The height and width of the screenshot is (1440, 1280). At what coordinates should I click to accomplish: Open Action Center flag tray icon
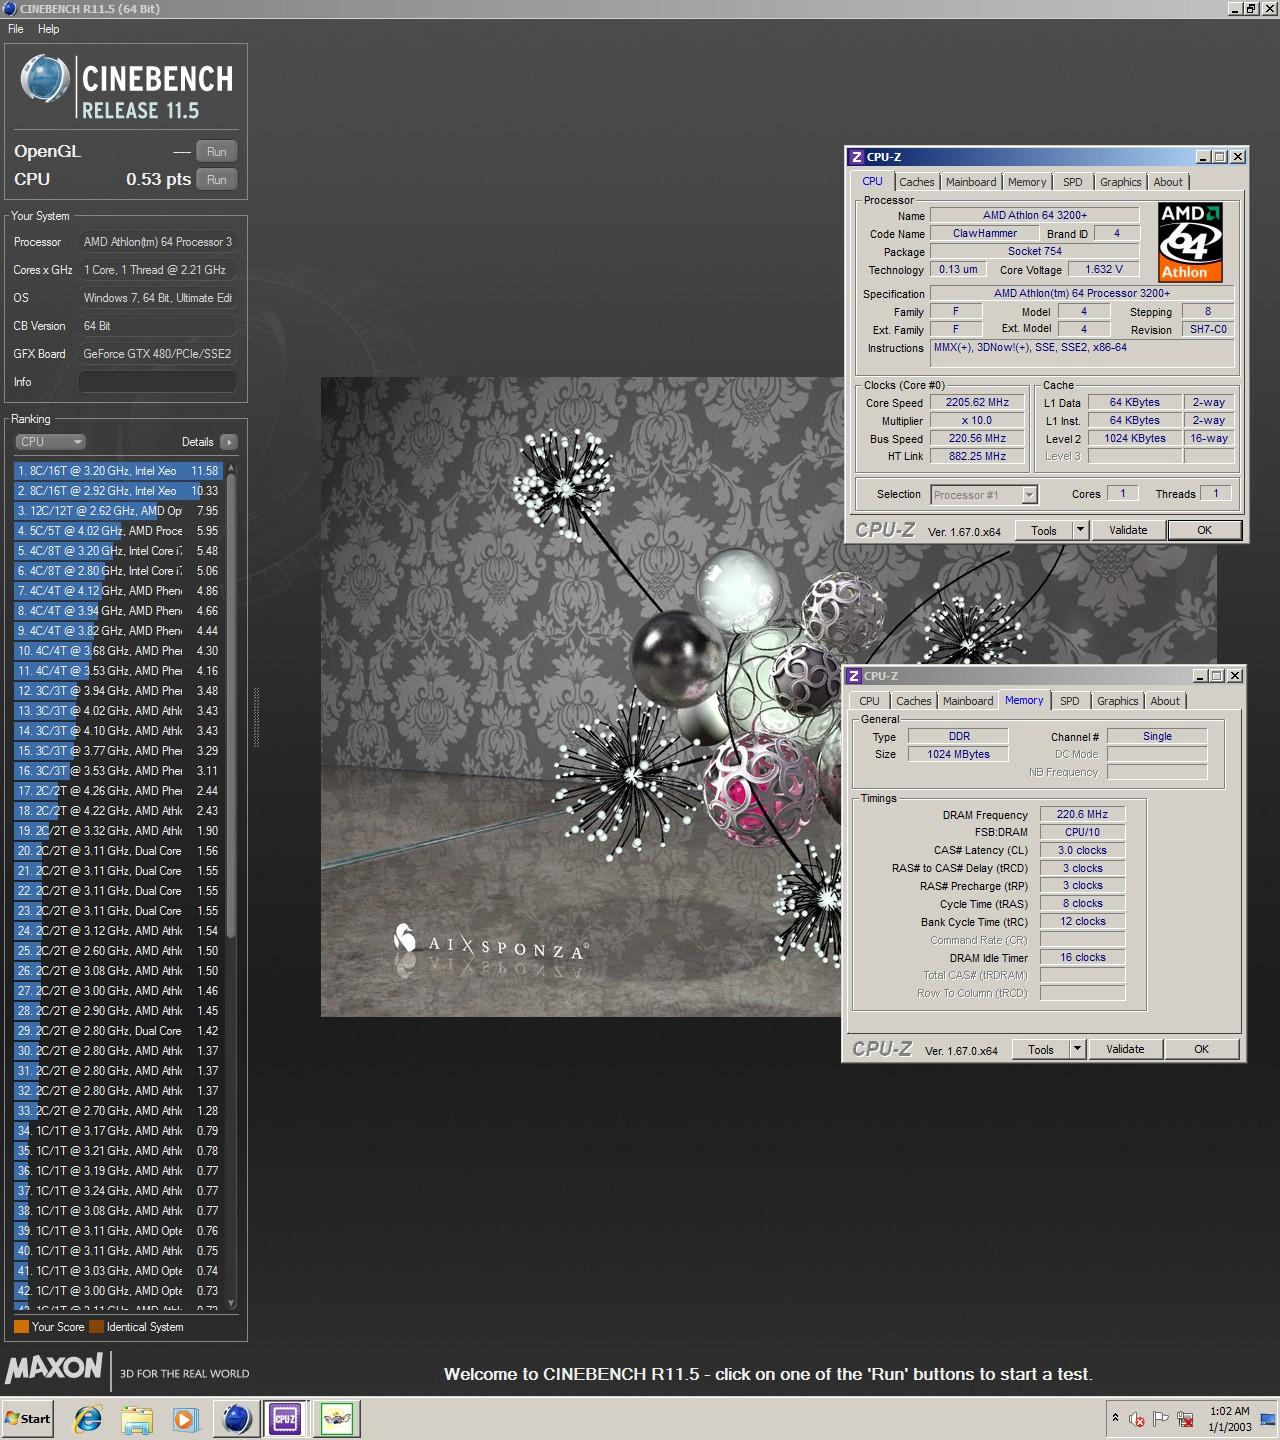(x=1161, y=1418)
